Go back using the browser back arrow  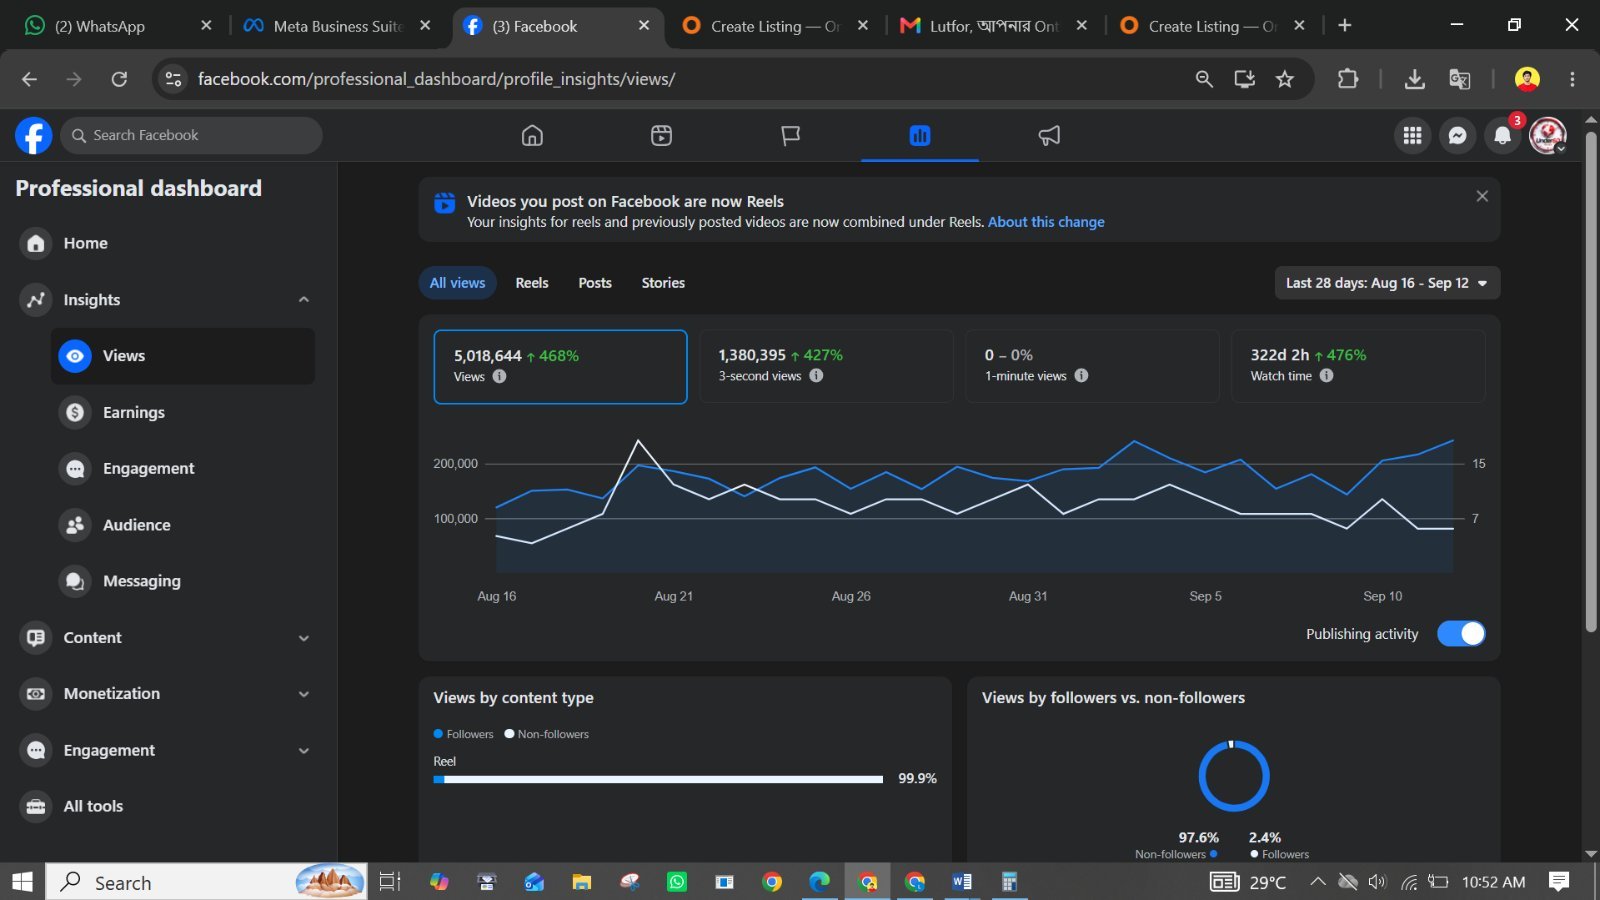29,79
